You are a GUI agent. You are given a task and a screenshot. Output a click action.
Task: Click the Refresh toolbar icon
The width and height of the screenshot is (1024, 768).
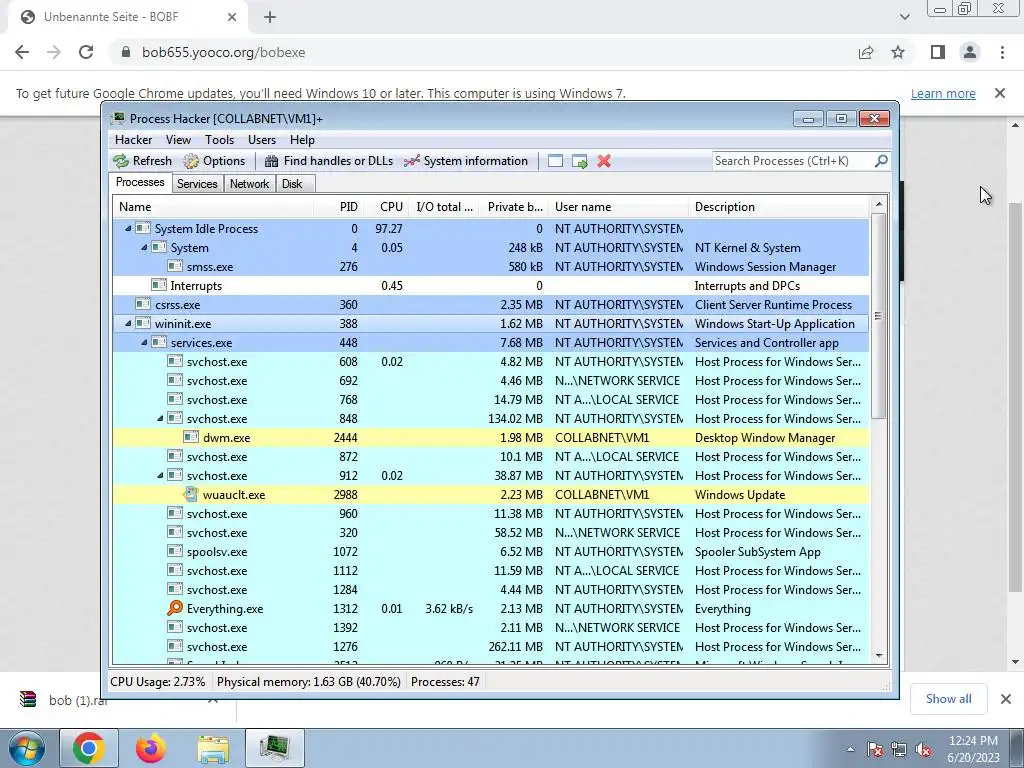click(121, 161)
